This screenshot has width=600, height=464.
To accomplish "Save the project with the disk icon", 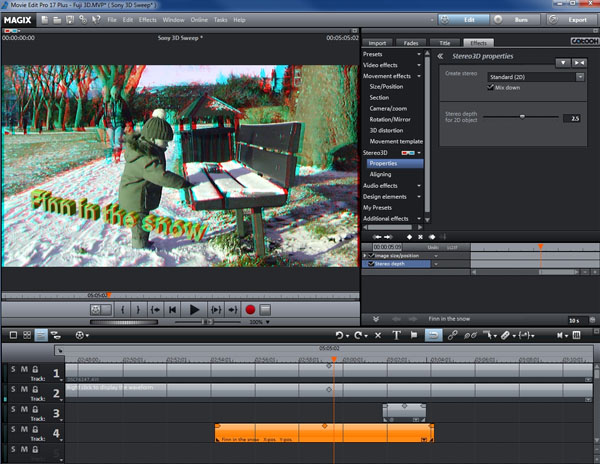I will click(x=70, y=20).
